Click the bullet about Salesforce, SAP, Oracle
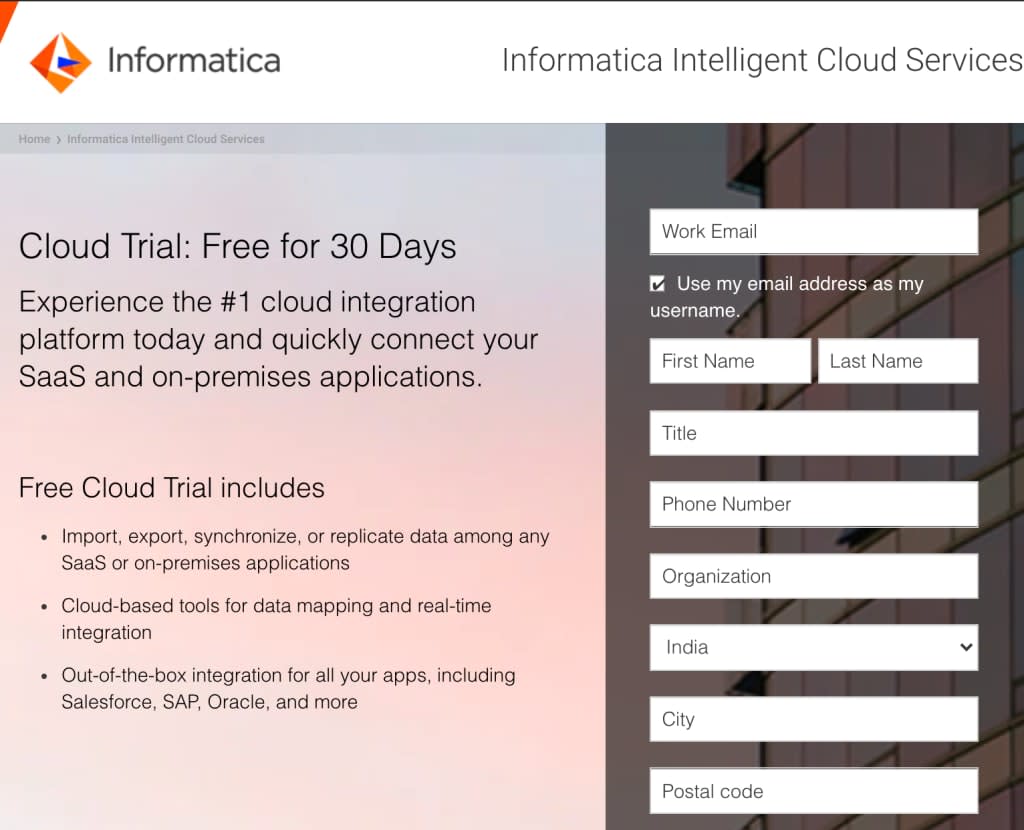Viewport: 1024px width, 830px height. click(x=288, y=688)
